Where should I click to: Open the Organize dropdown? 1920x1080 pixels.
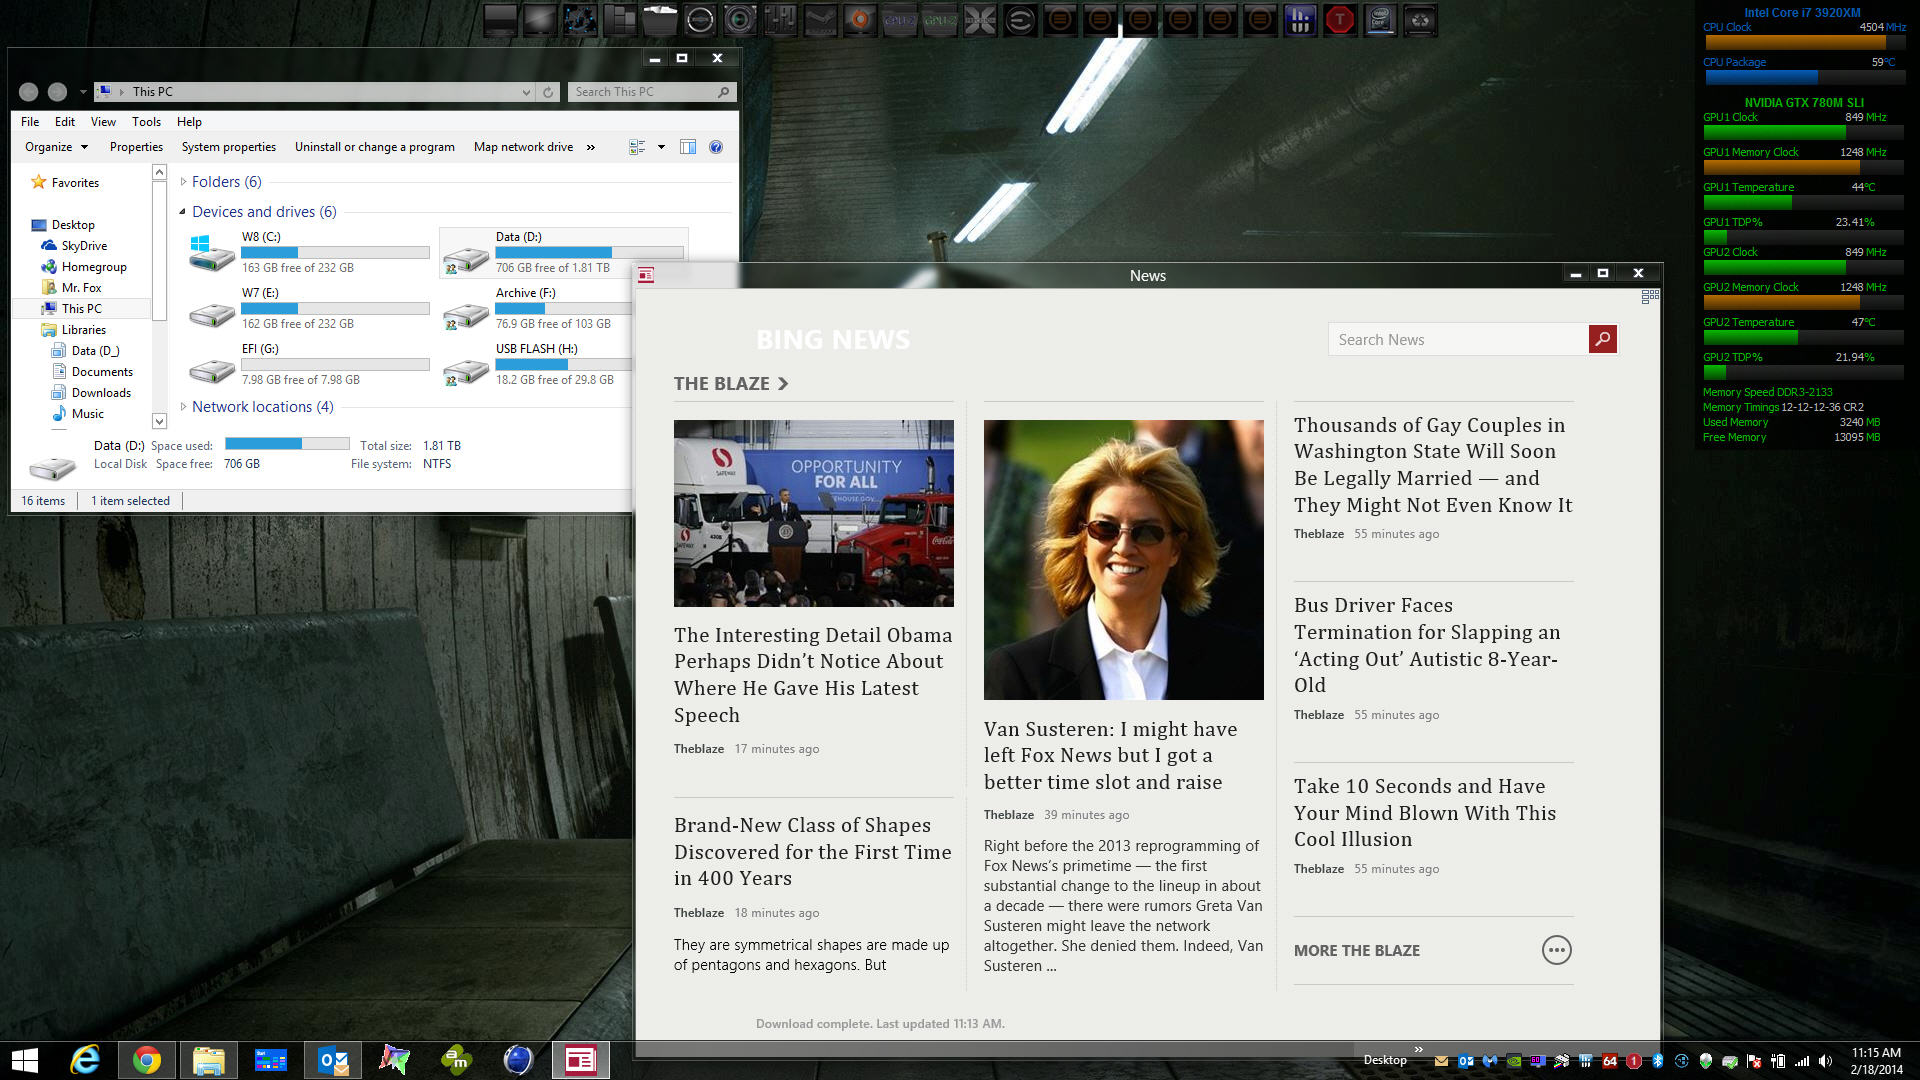(x=56, y=147)
